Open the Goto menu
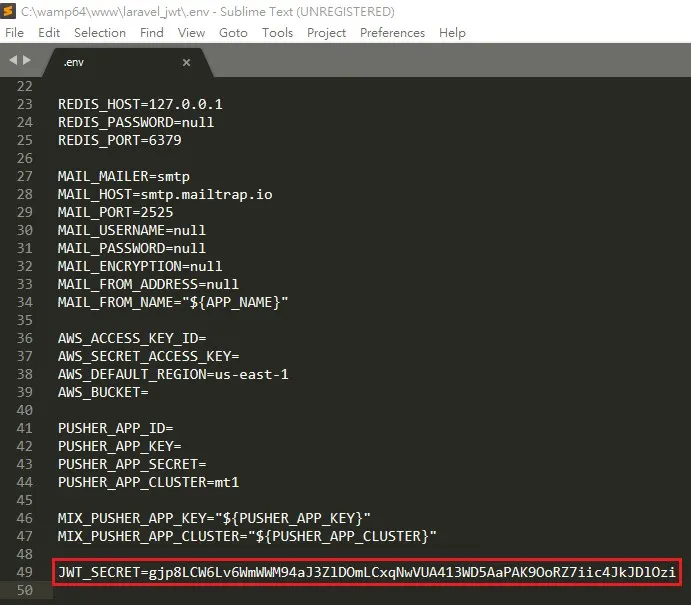 click(x=233, y=33)
